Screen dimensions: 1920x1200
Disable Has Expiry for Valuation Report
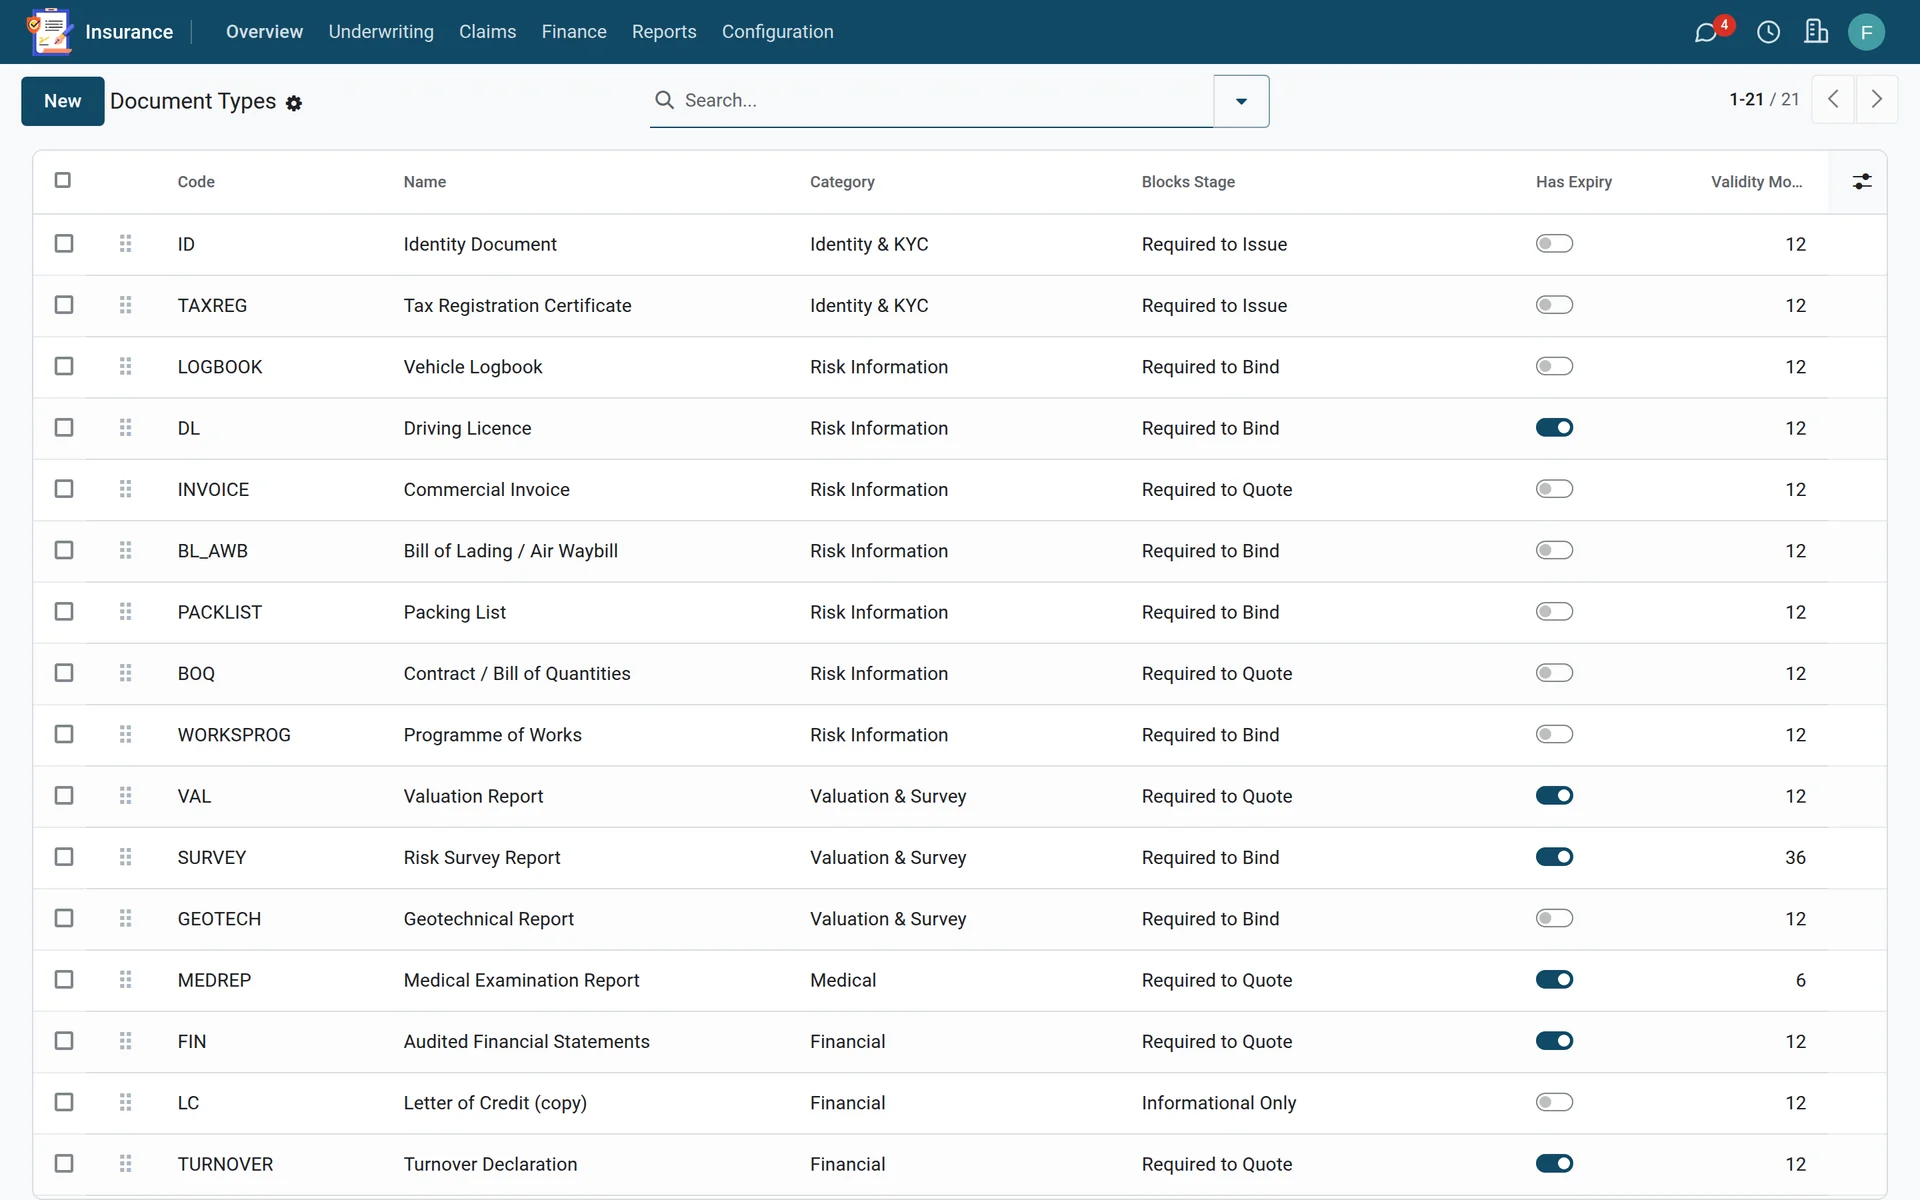coord(1554,796)
